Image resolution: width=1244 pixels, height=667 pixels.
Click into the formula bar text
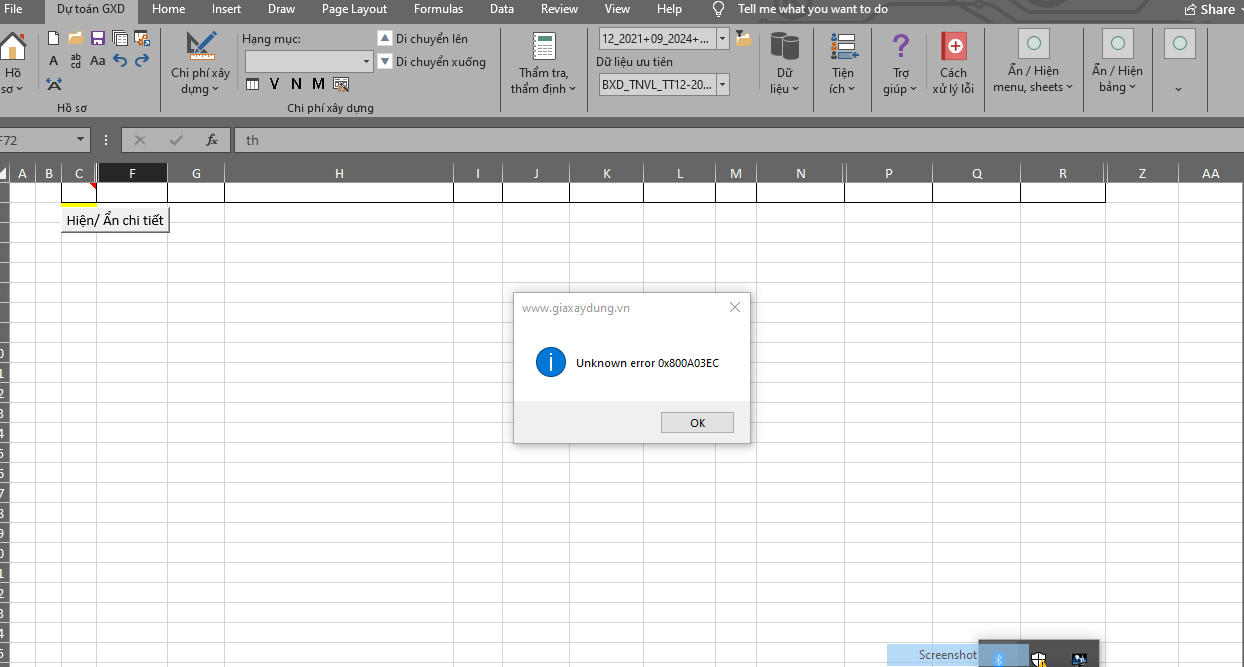(x=600, y=140)
